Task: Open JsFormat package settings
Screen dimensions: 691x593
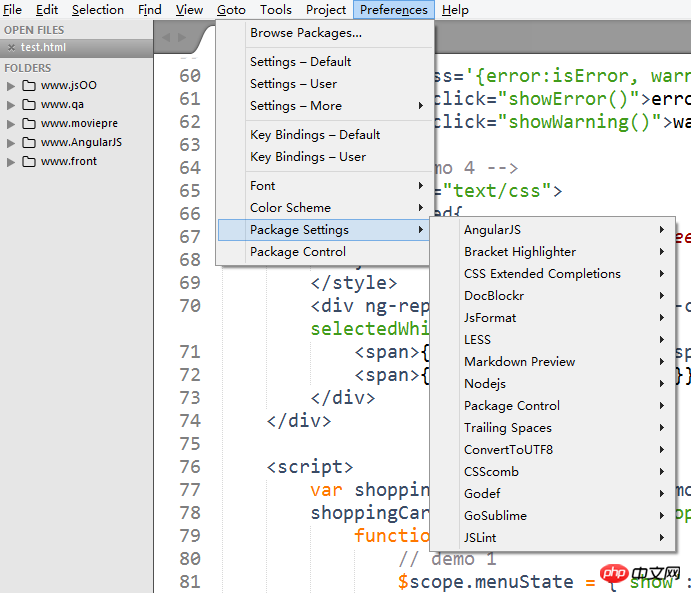Action: [x=552, y=318]
